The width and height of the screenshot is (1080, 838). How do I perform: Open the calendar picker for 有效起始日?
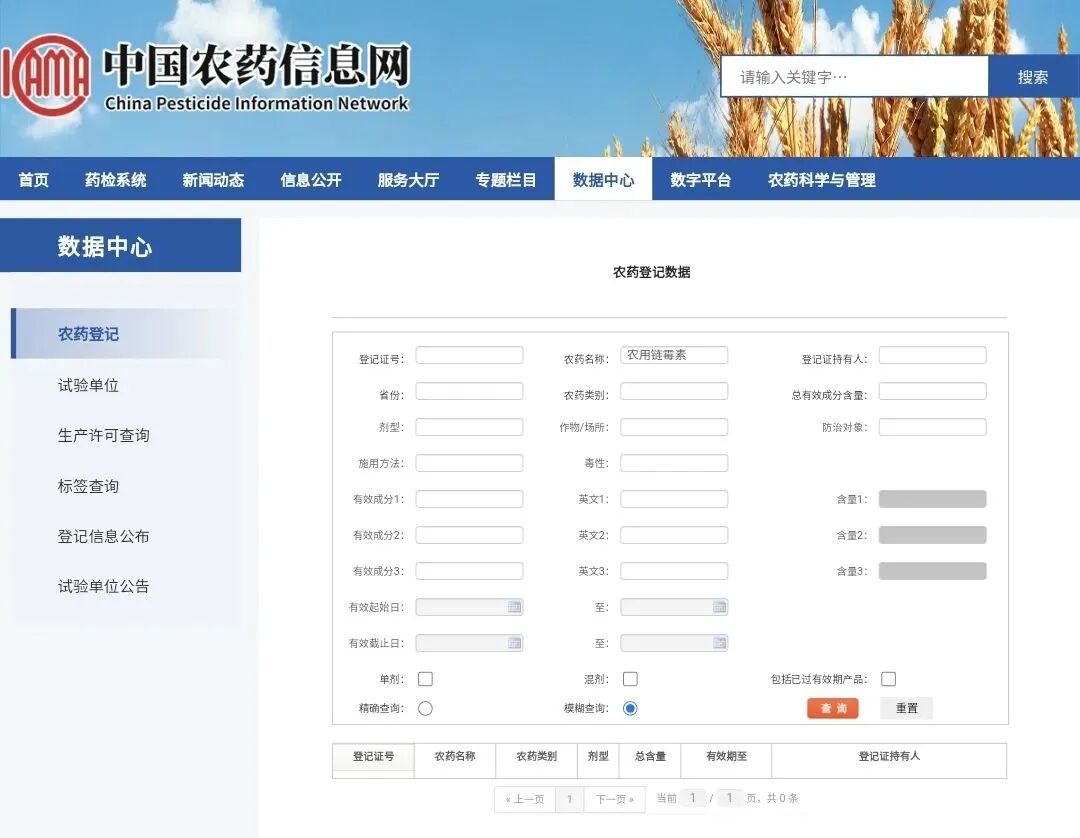(x=514, y=606)
